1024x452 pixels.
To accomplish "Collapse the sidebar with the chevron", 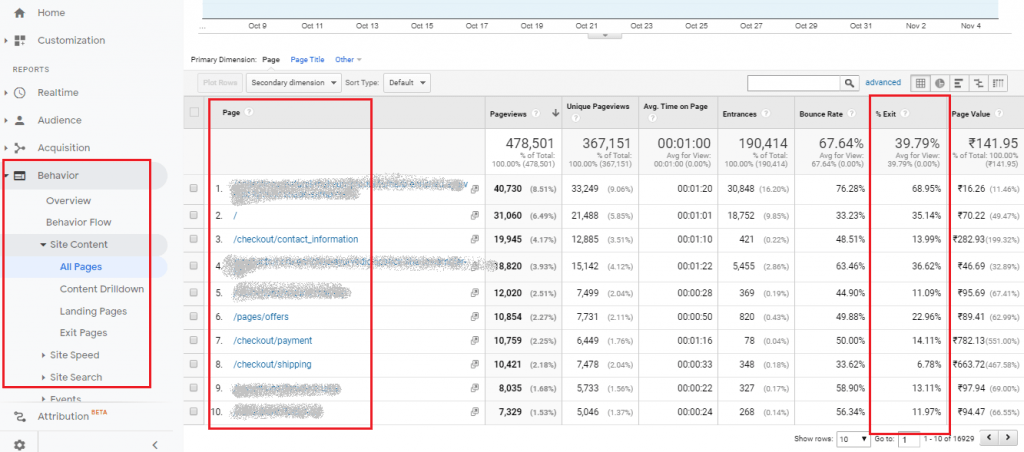I will [155, 445].
